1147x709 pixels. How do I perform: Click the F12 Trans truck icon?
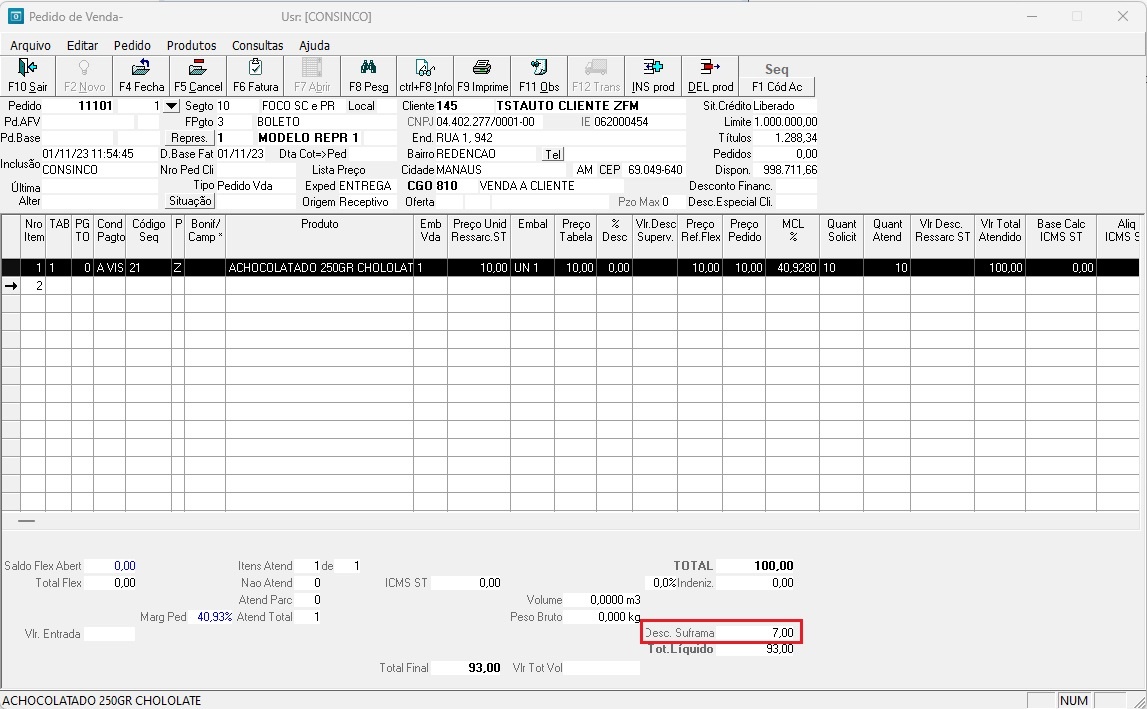pyautogui.click(x=596, y=76)
